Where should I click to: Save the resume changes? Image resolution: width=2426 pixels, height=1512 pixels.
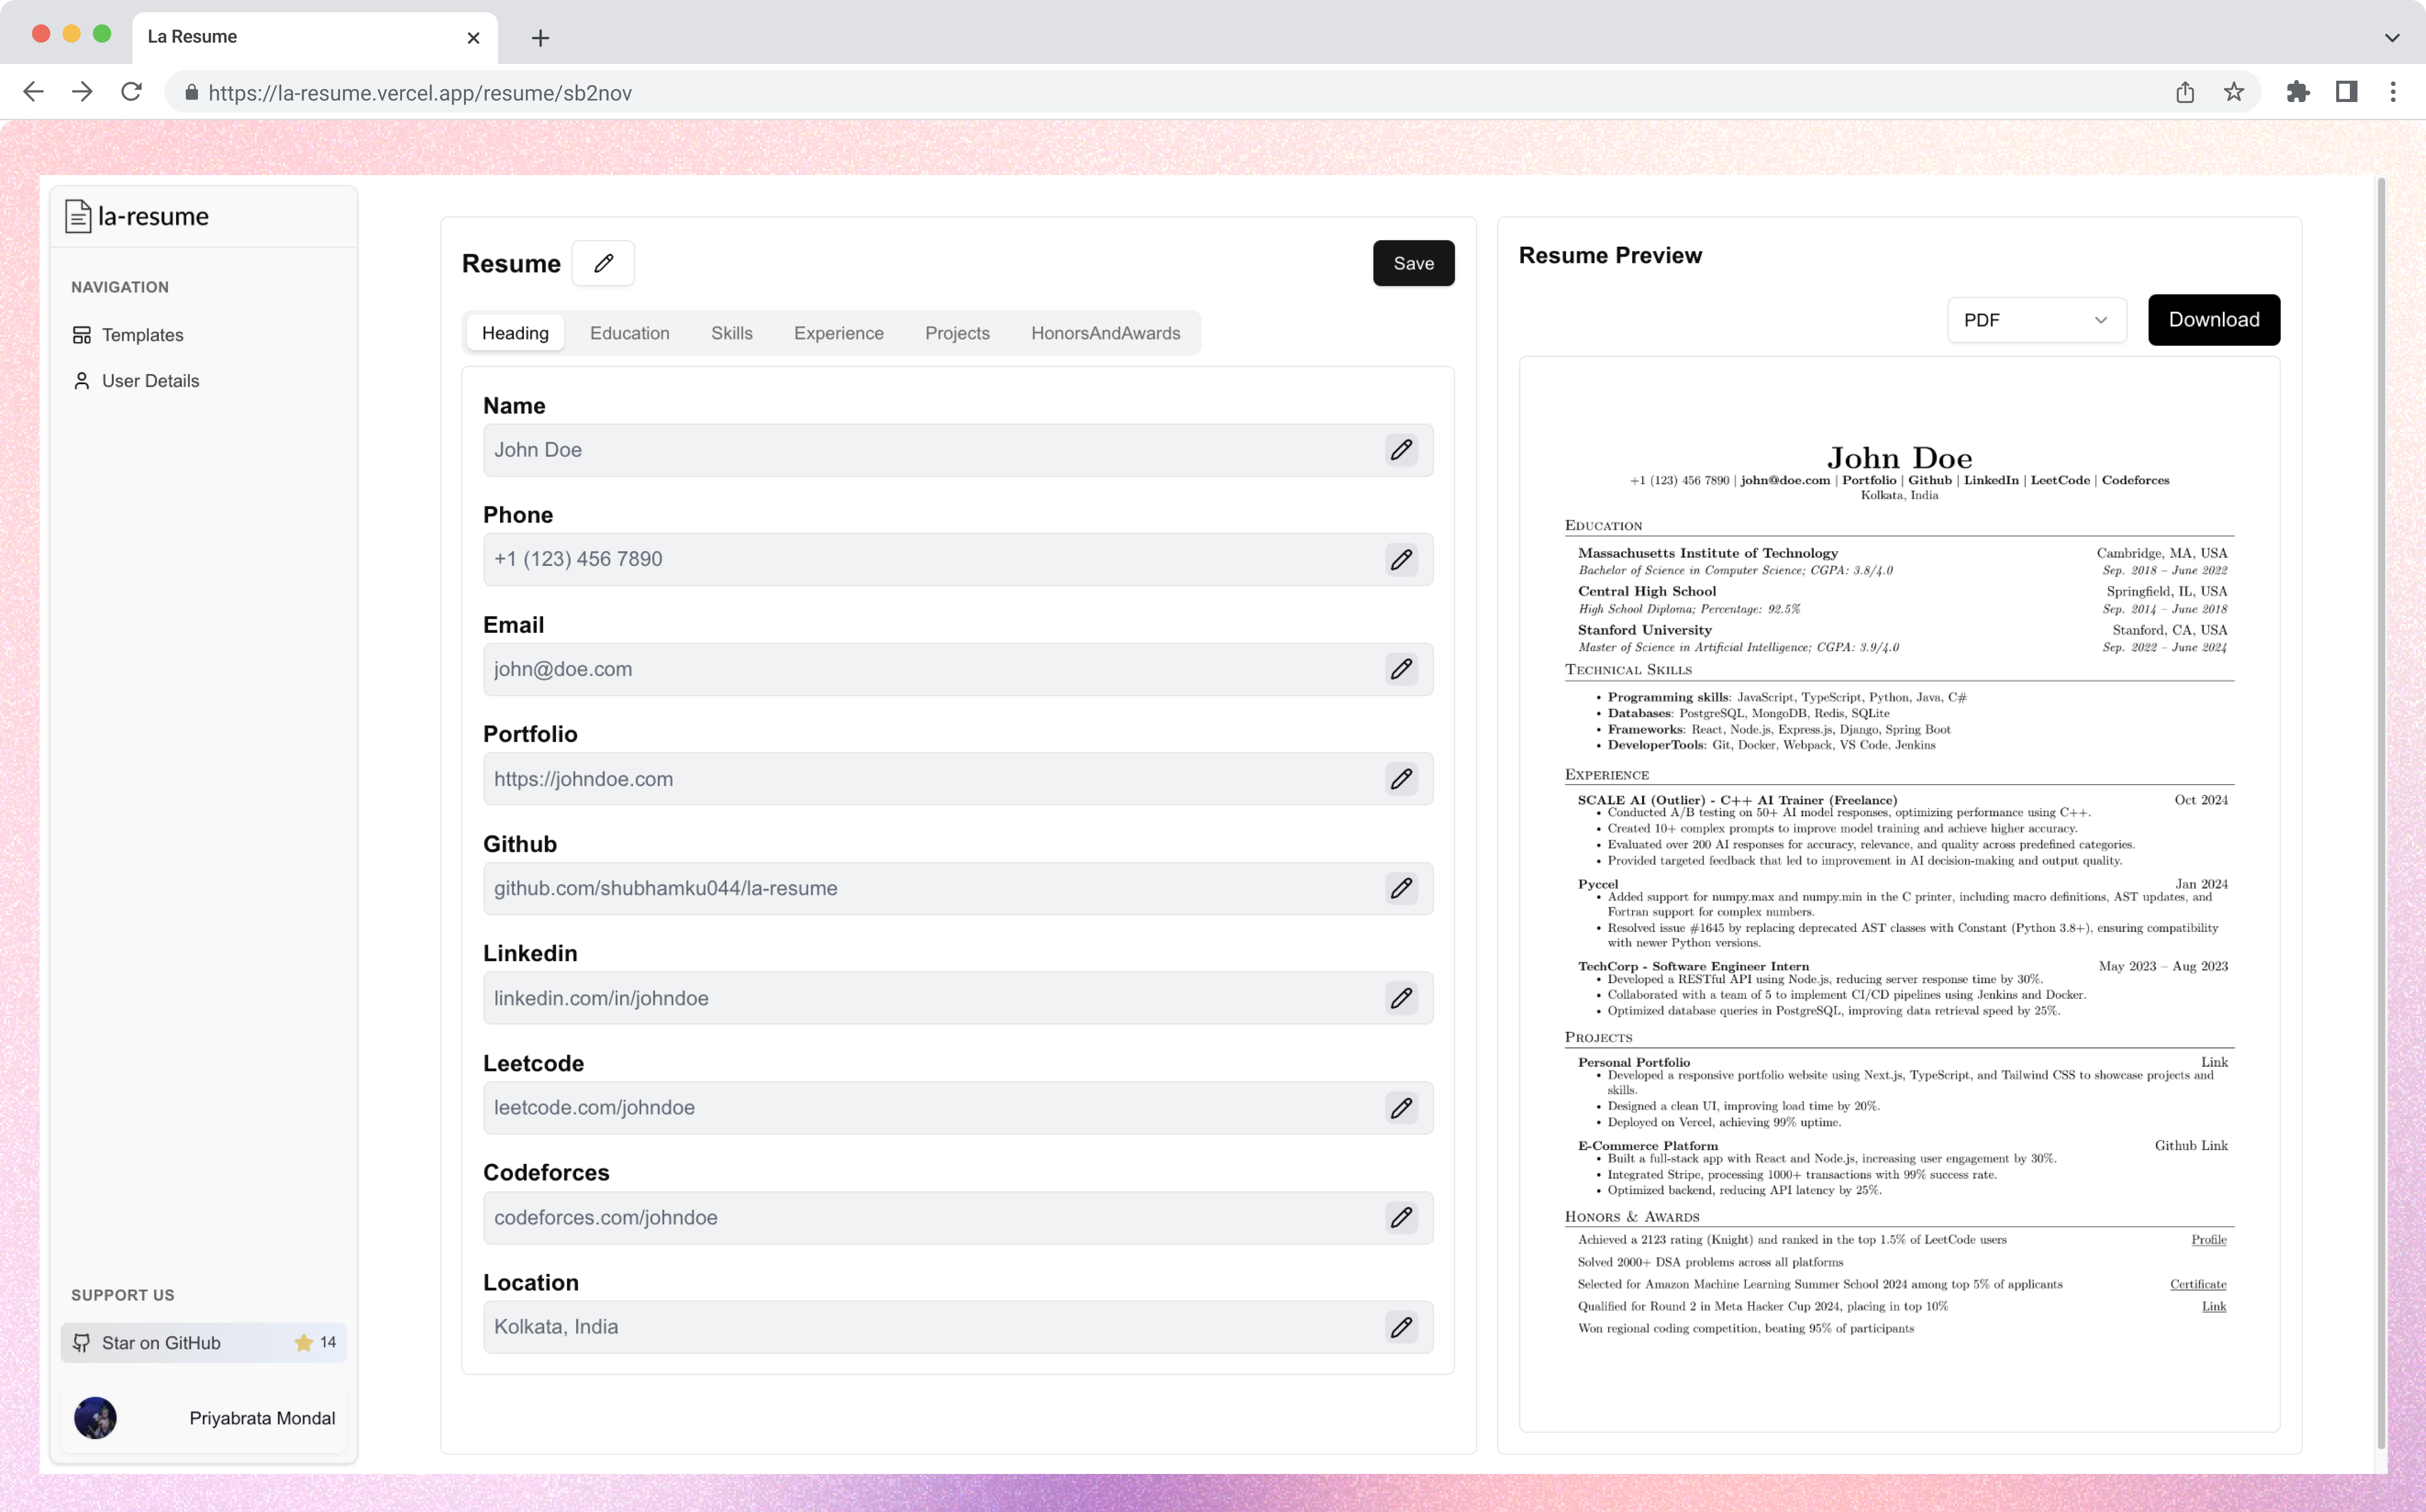click(x=1413, y=263)
